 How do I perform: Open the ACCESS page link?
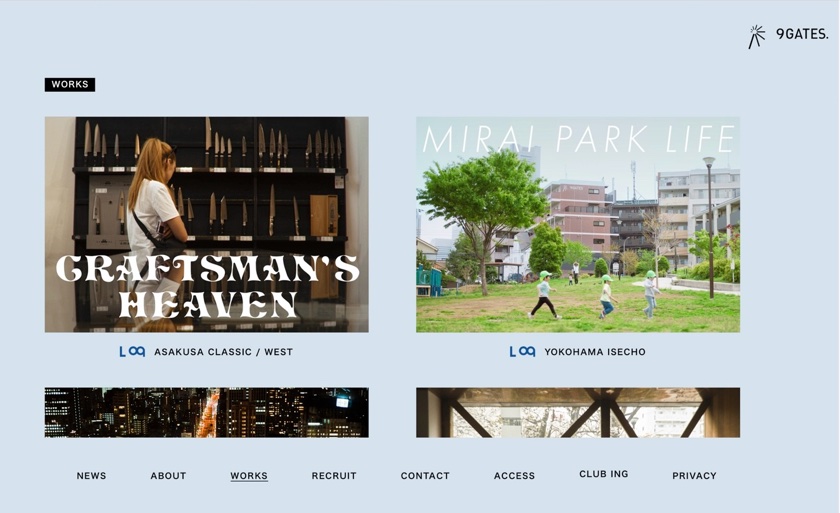[514, 476]
